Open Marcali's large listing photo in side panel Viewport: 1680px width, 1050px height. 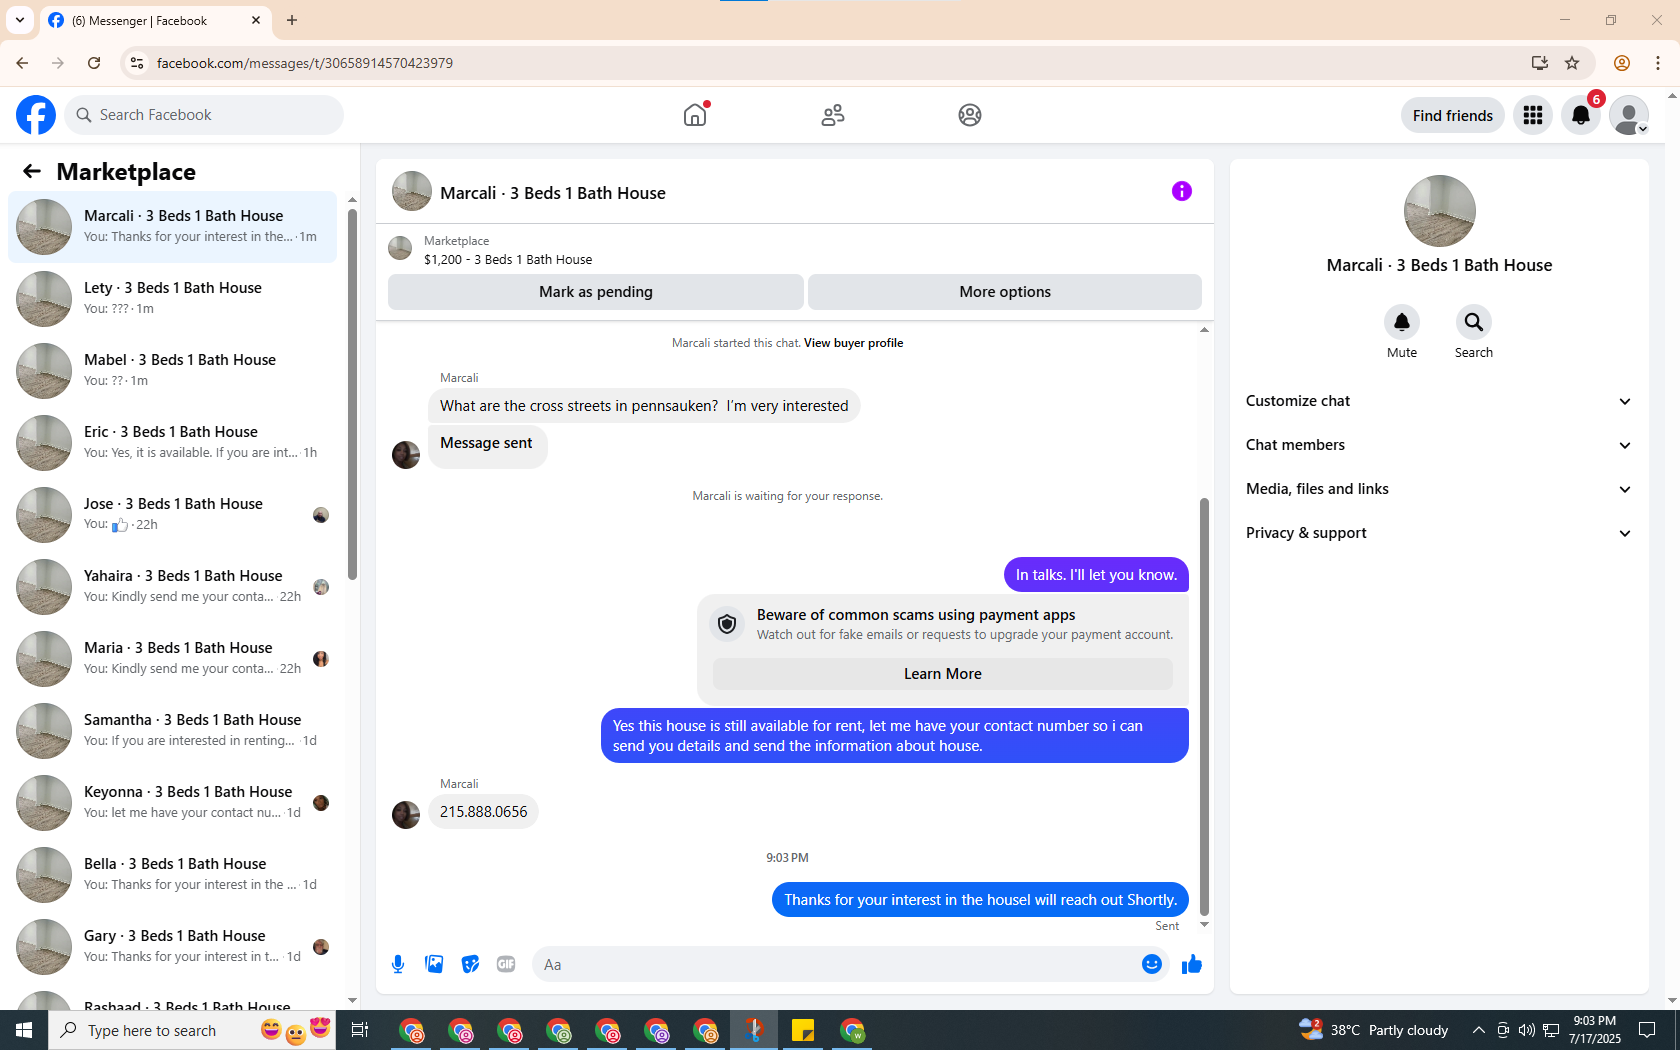click(1440, 211)
